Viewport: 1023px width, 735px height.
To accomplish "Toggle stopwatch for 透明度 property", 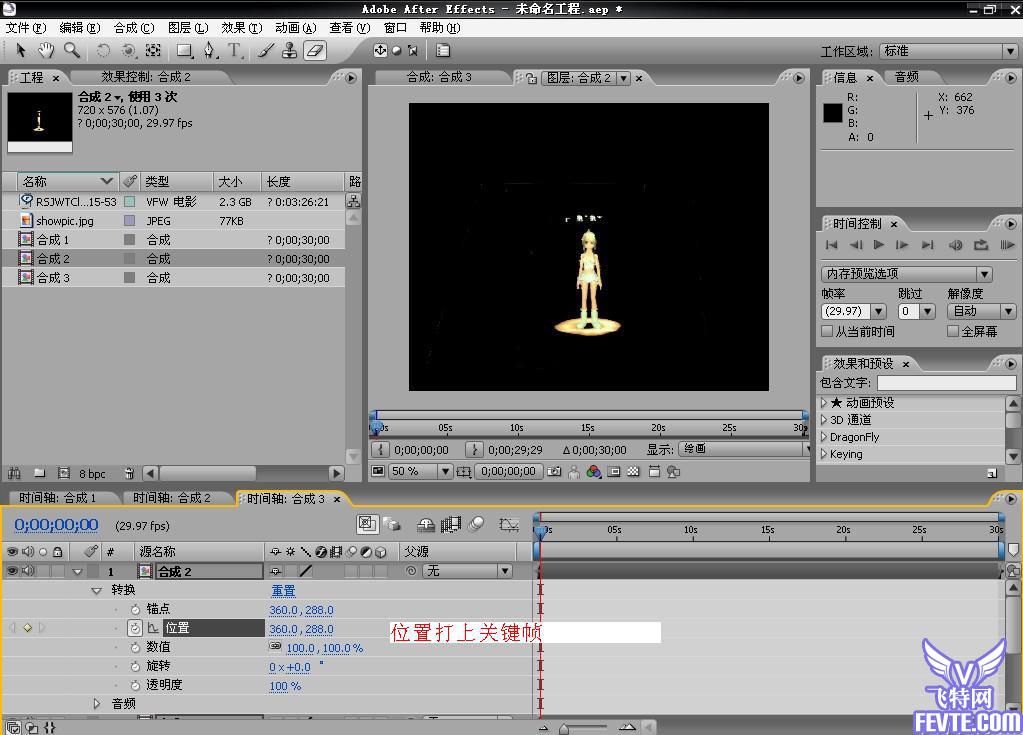I will click(x=135, y=685).
